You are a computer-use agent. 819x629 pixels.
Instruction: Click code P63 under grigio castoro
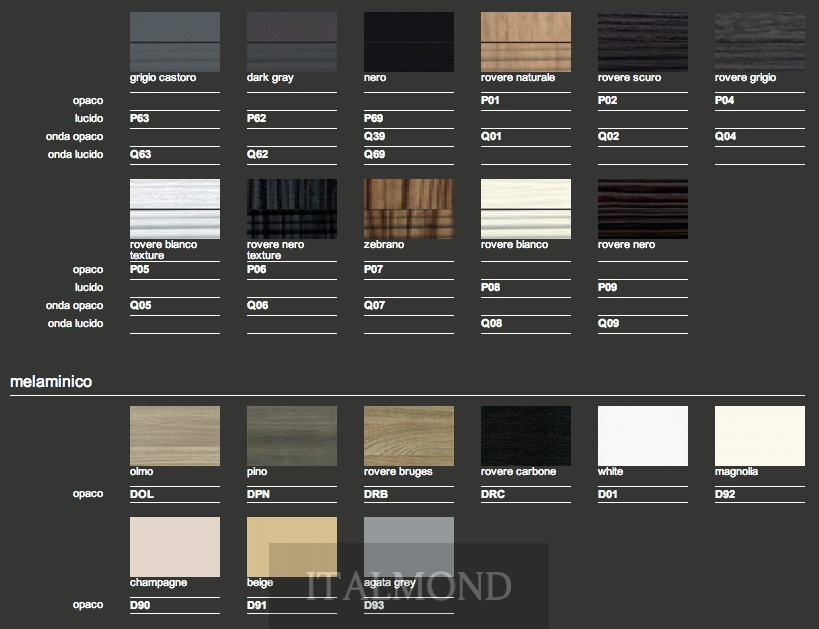coord(139,118)
